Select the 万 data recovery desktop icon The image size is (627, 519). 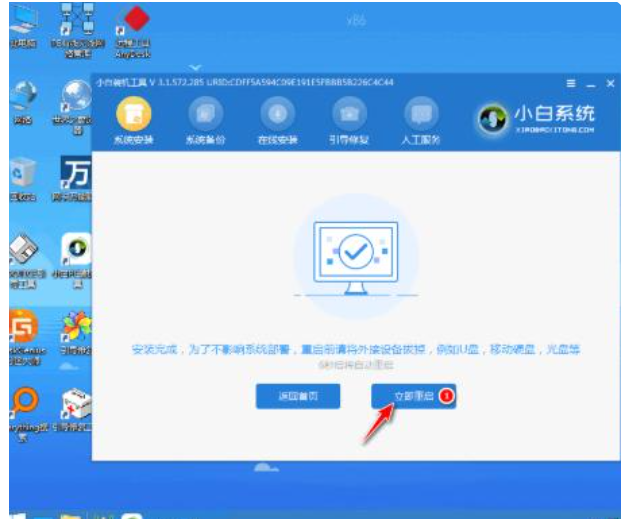[x=74, y=178]
